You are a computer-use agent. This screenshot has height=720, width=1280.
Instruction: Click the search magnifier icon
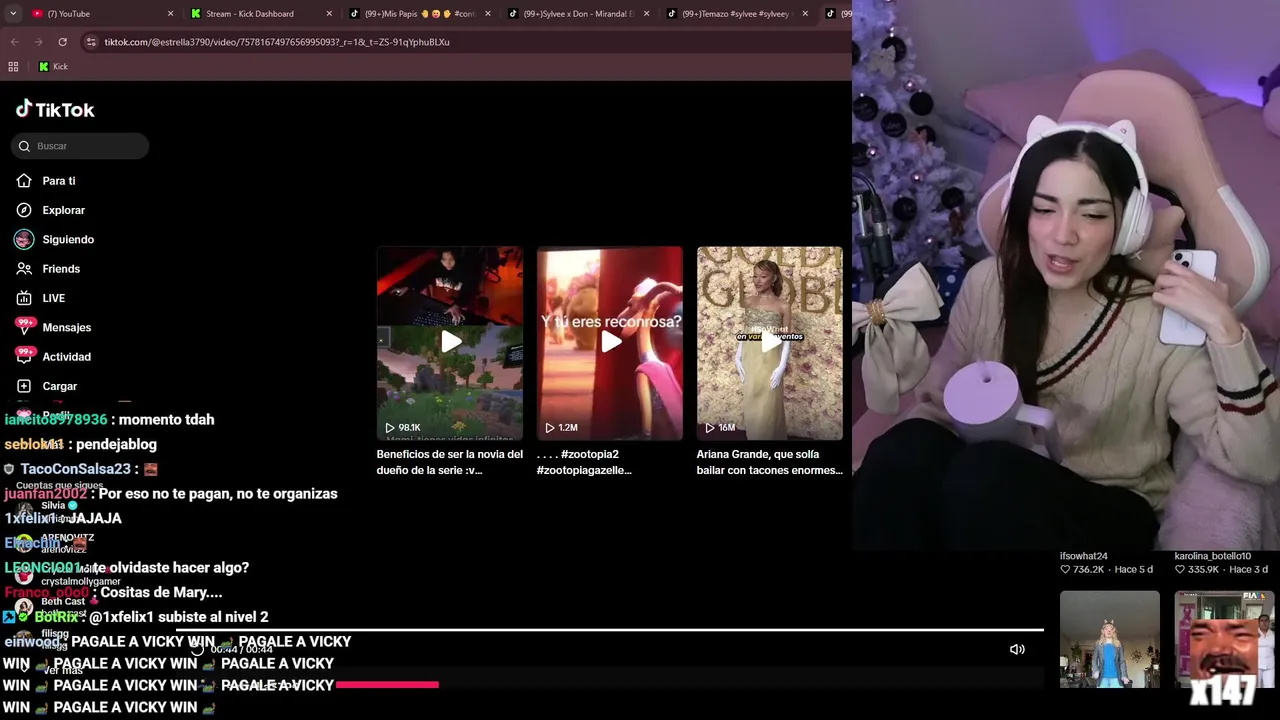pos(24,146)
